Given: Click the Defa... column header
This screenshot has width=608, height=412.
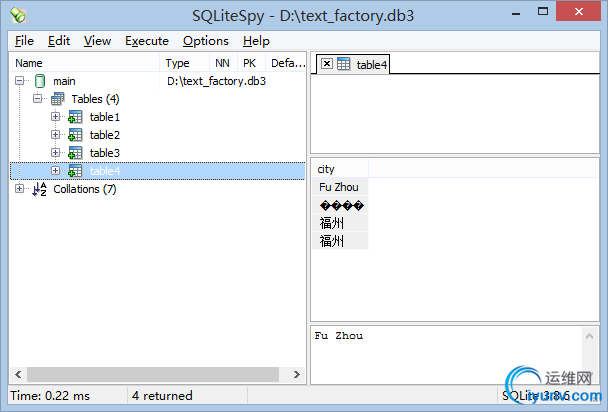Looking at the screenshot, I should [x=286, y=63].
